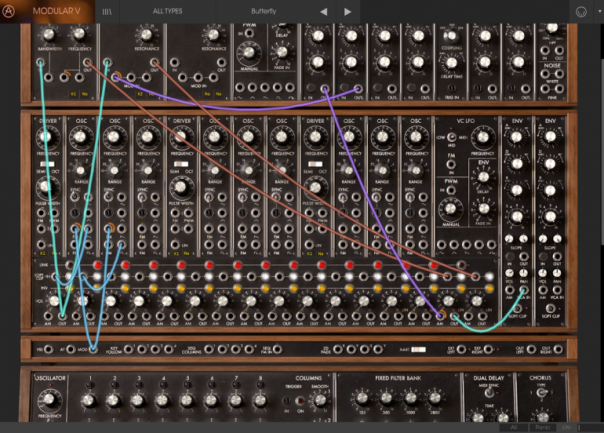This screenshot has height=433, width=604.
Task: Click the SEQ FM IN jack
Action: coord(277,349)
